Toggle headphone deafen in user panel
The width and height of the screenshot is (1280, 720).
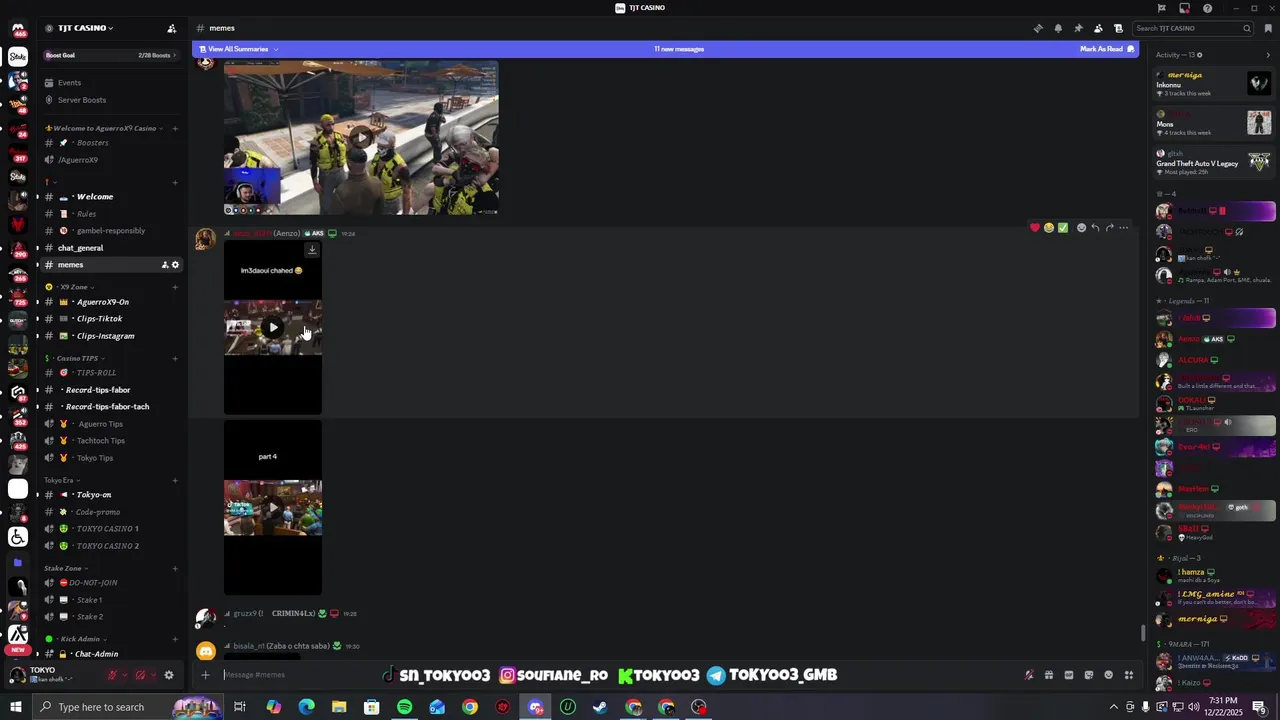141,675
